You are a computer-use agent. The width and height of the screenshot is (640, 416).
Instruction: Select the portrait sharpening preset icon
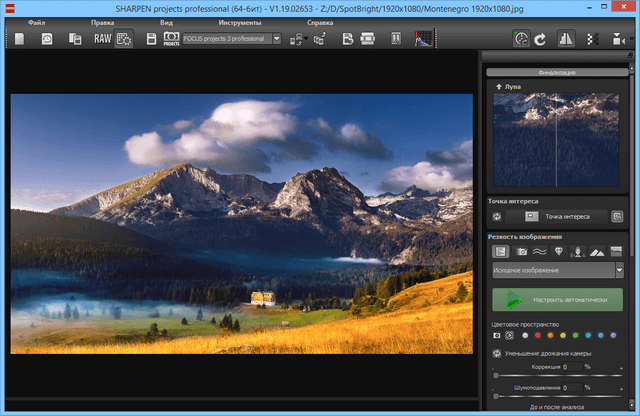578,252
